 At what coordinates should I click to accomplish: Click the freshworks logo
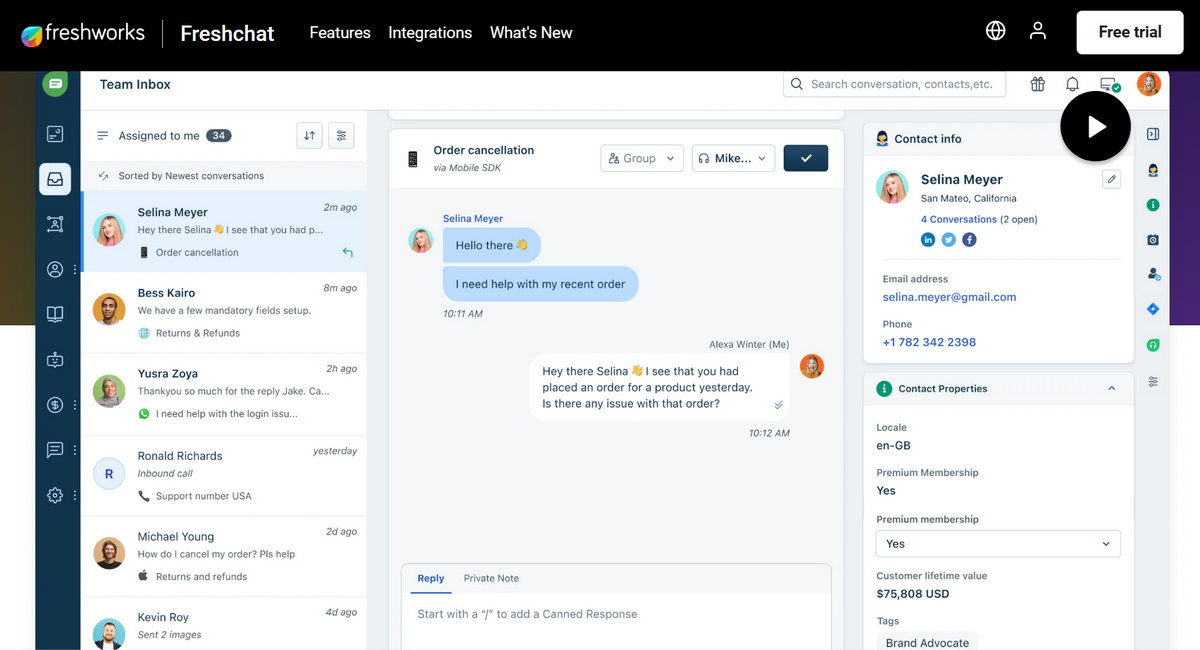[x=83, y=33]
